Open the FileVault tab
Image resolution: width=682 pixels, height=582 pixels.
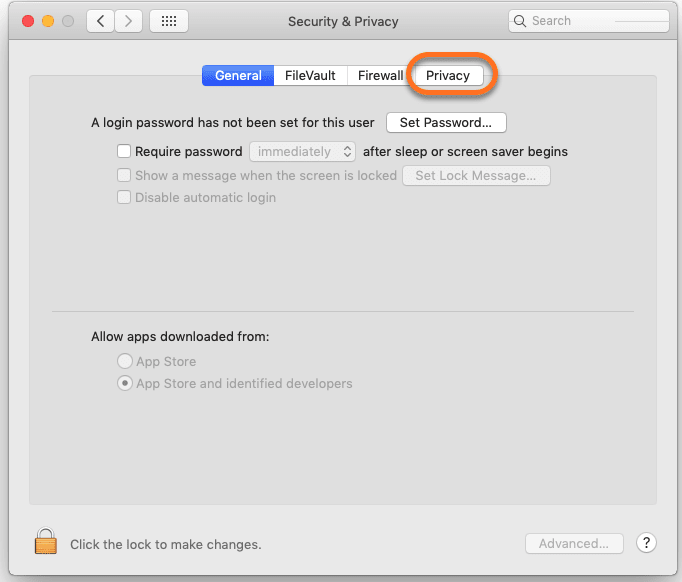[310, 76]
